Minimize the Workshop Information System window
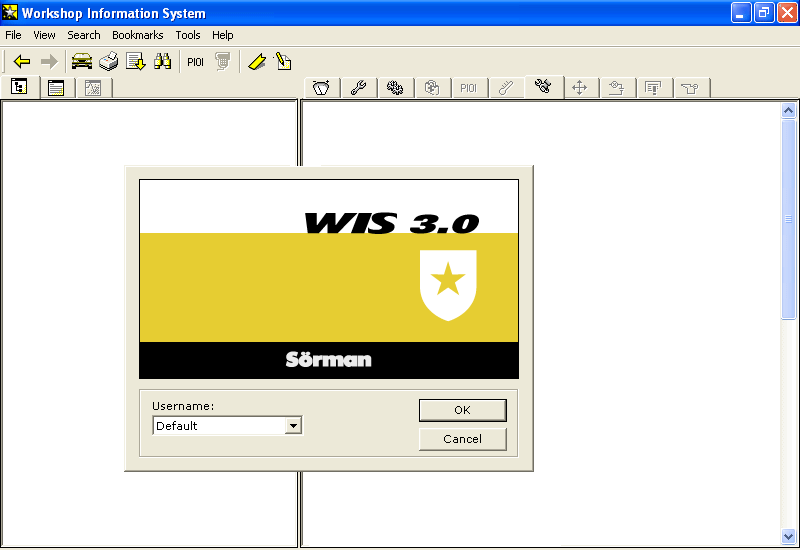The width and height of the screenshot is (800, 550). [741, 13]
